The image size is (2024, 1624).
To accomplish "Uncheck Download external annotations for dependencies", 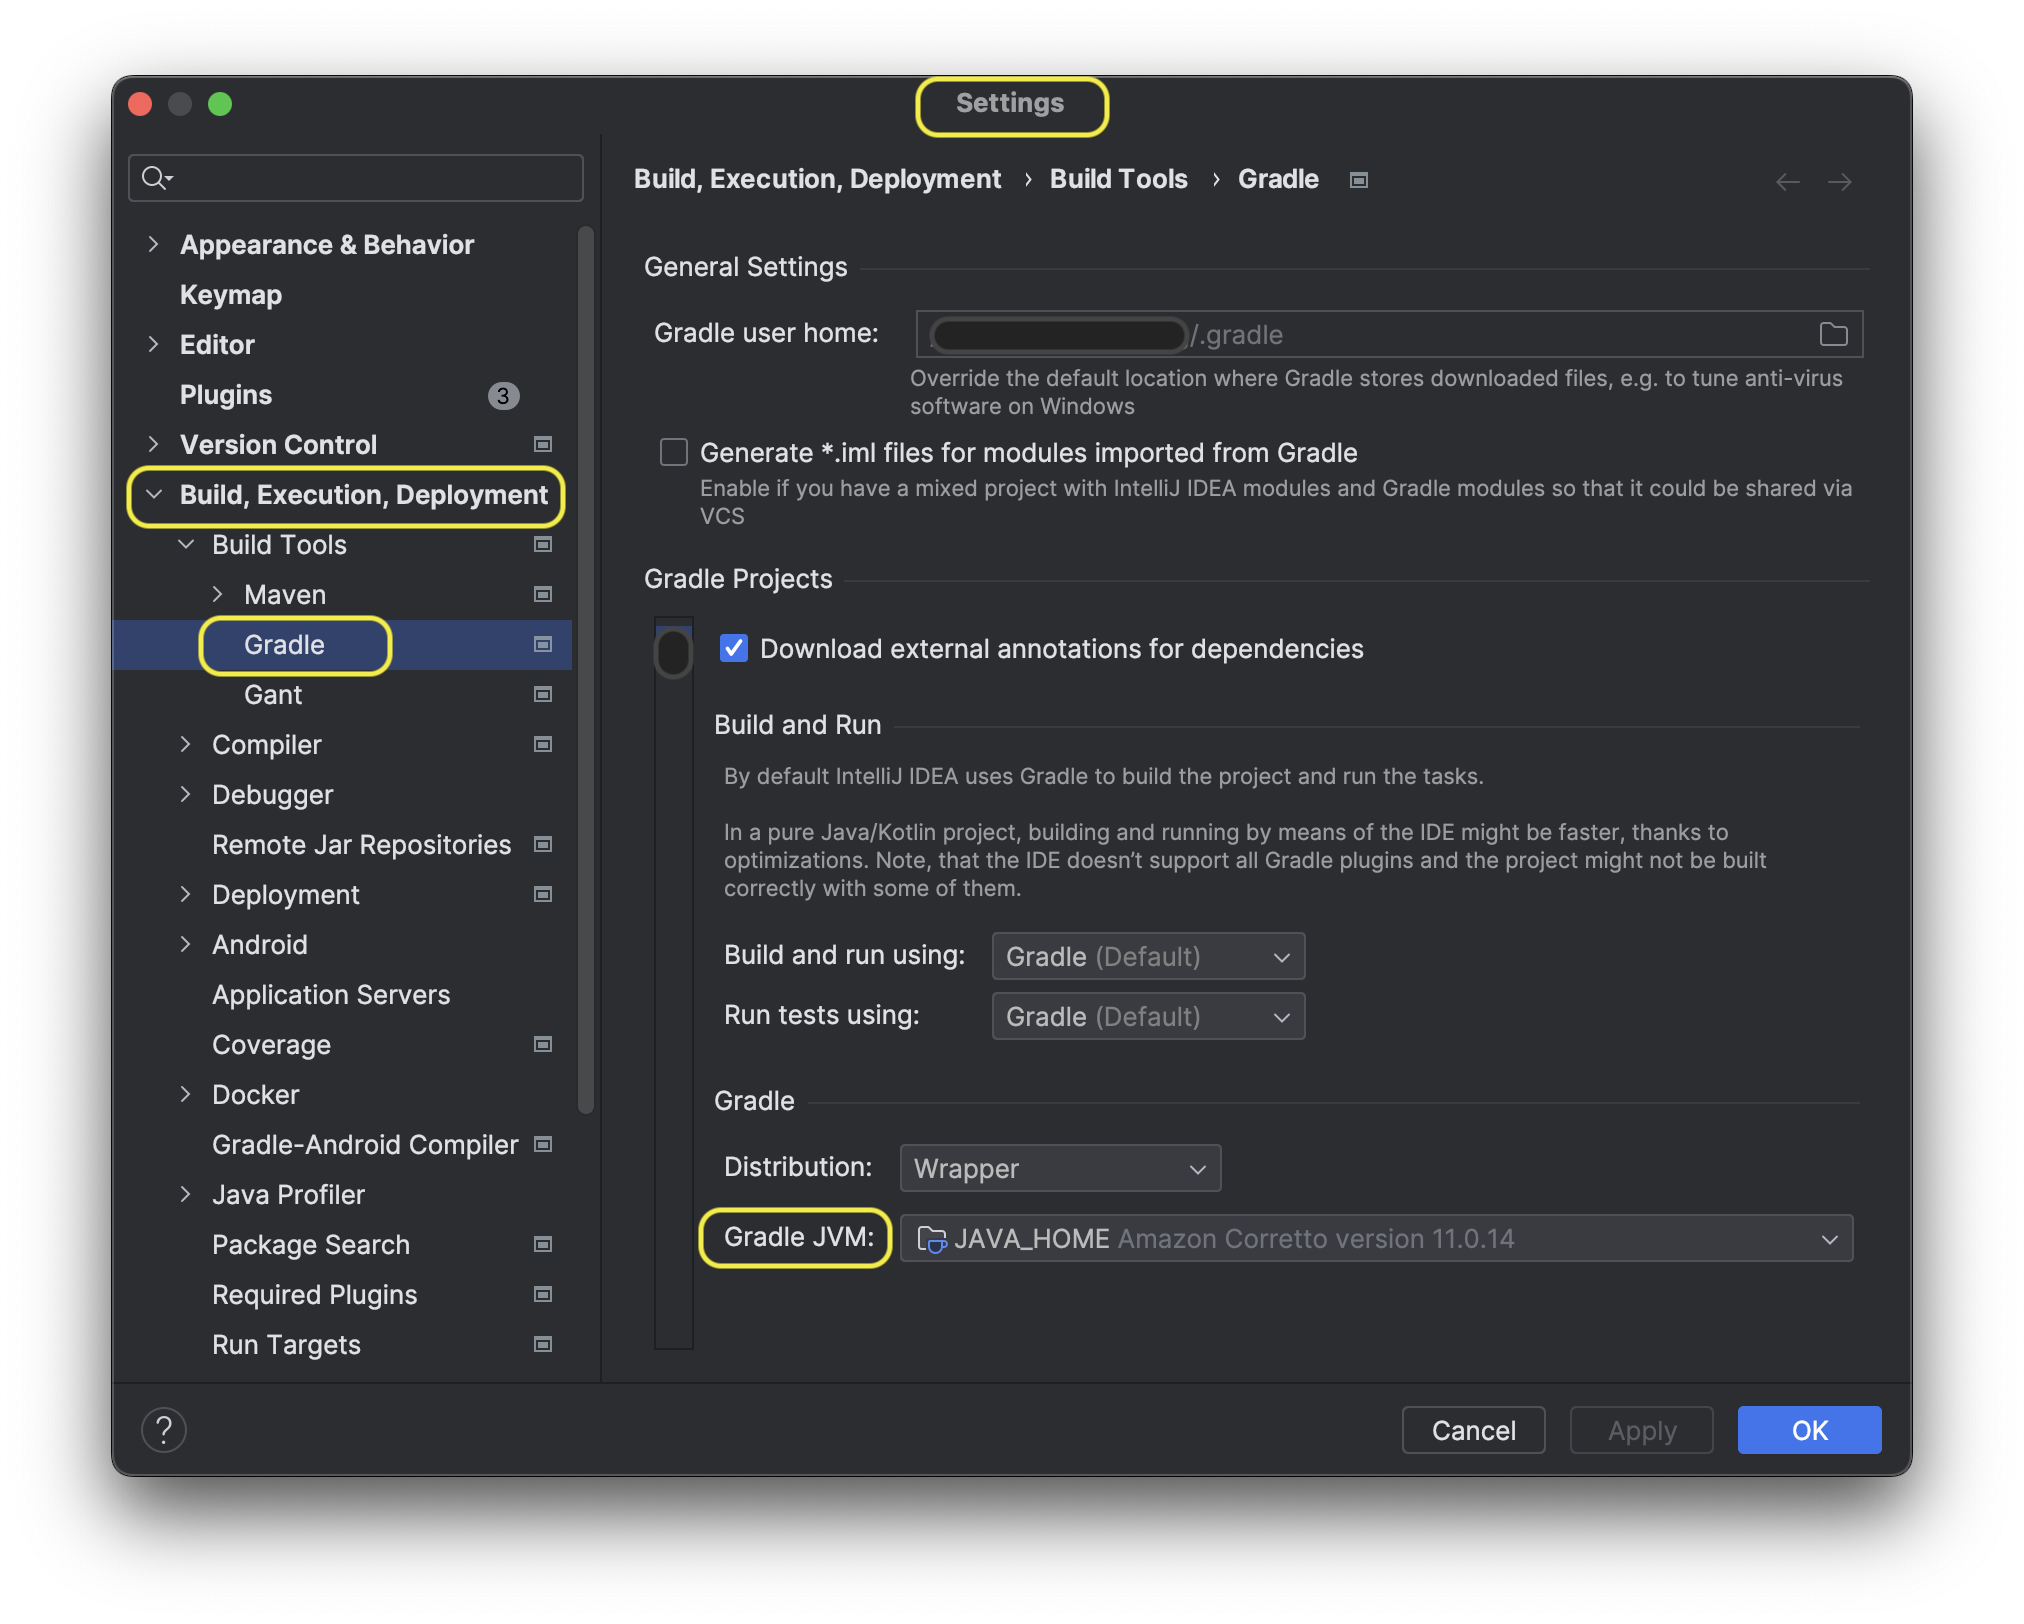I will coord(734,648).
